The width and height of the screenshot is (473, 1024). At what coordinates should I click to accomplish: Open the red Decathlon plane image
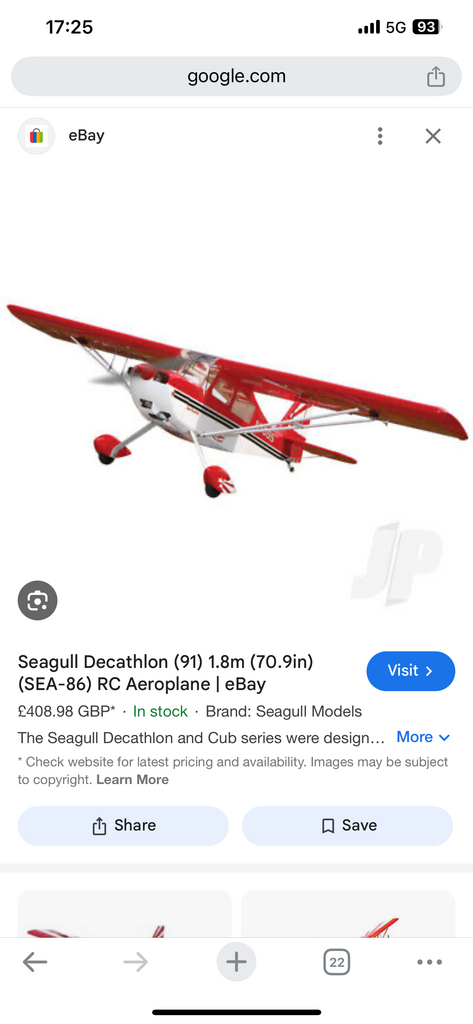point(236,400)
